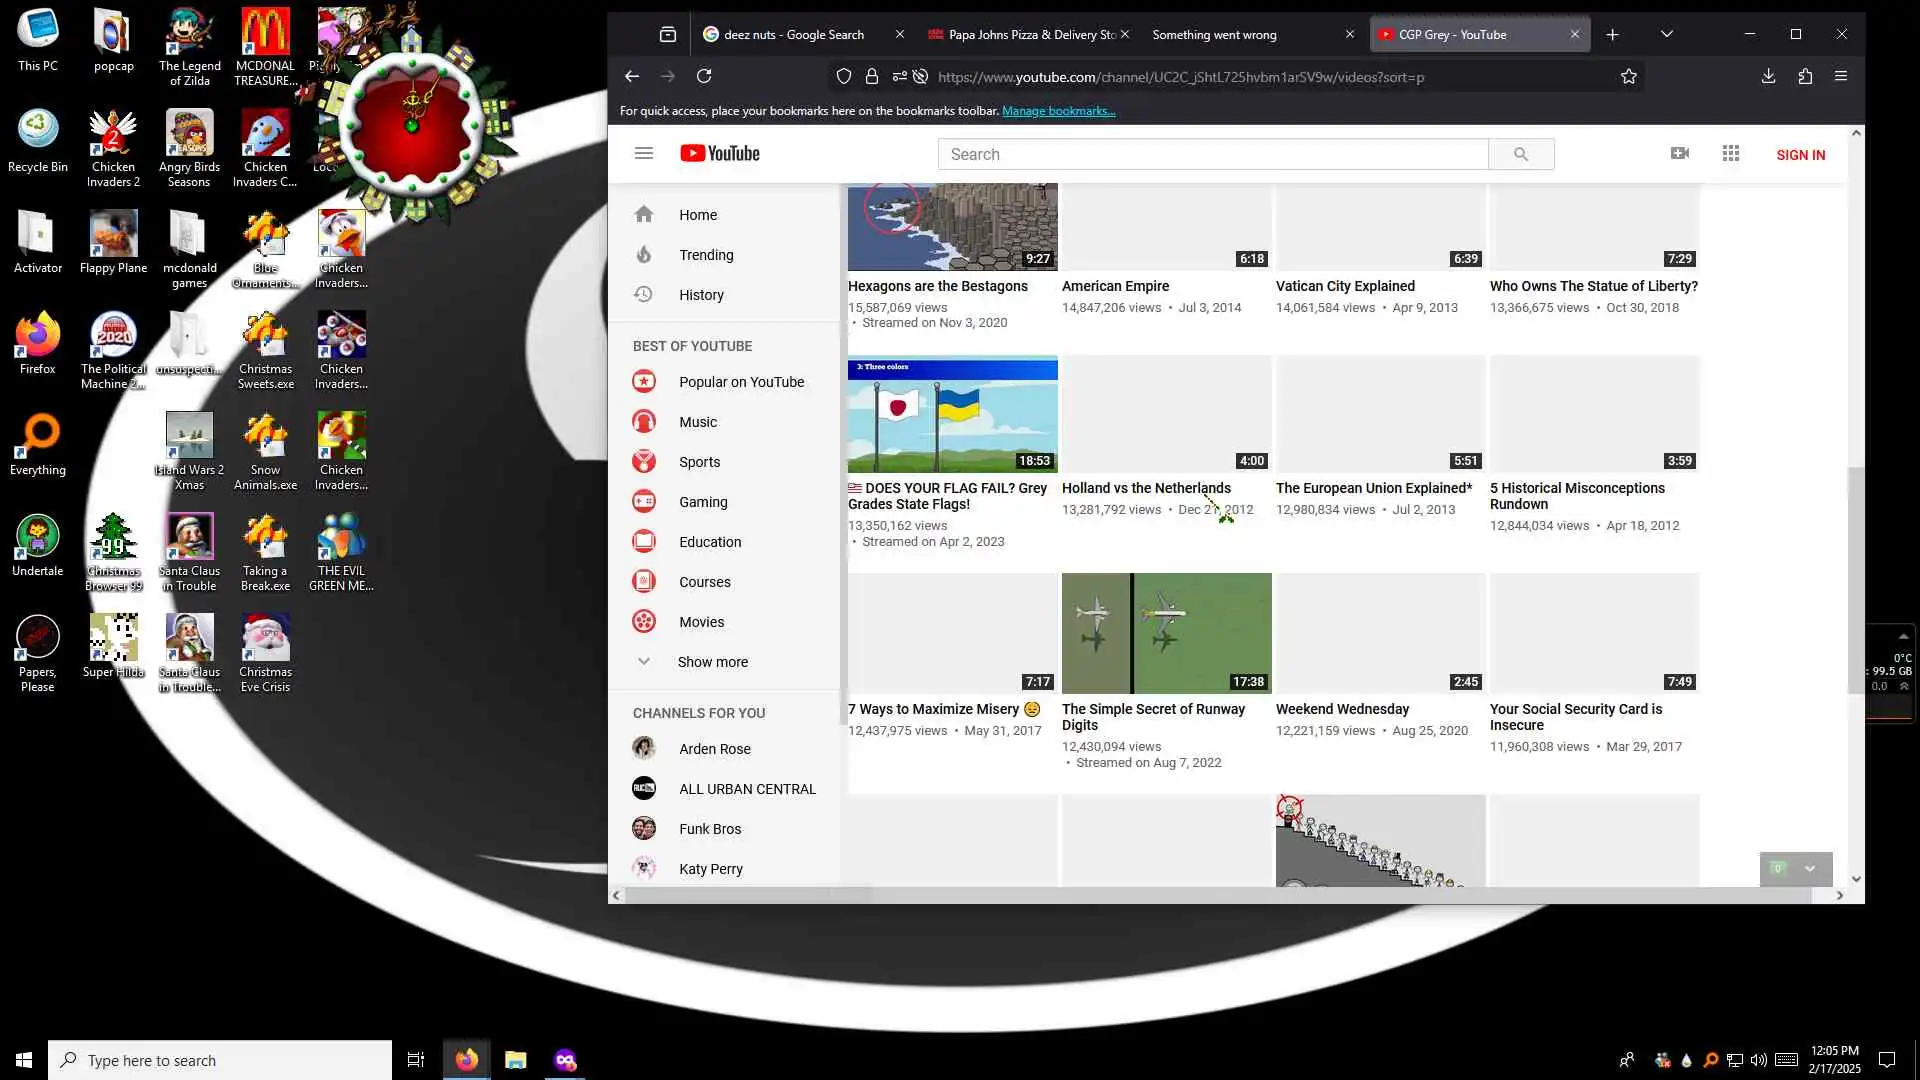
Task: Click the tracking protection shield icon
Action: pyautogui.click(x=843, y=77)
